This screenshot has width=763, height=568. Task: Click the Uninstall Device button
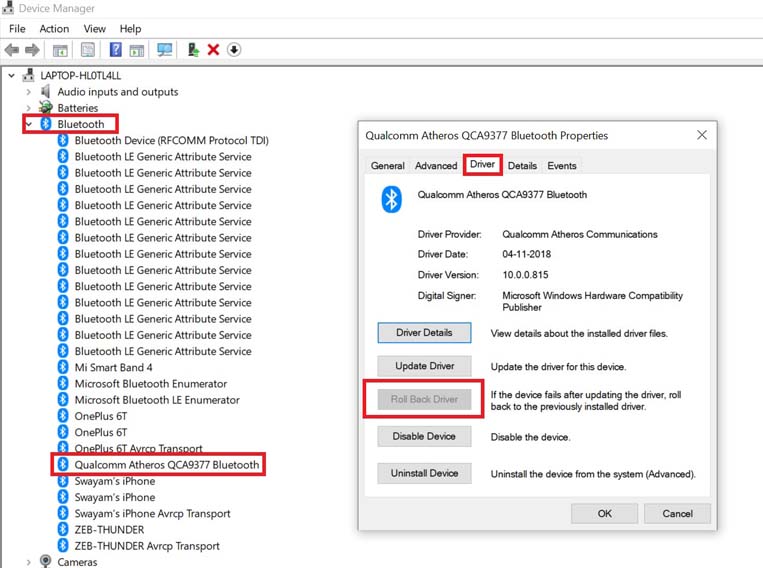pyautogui.click(x=424, y=473)
